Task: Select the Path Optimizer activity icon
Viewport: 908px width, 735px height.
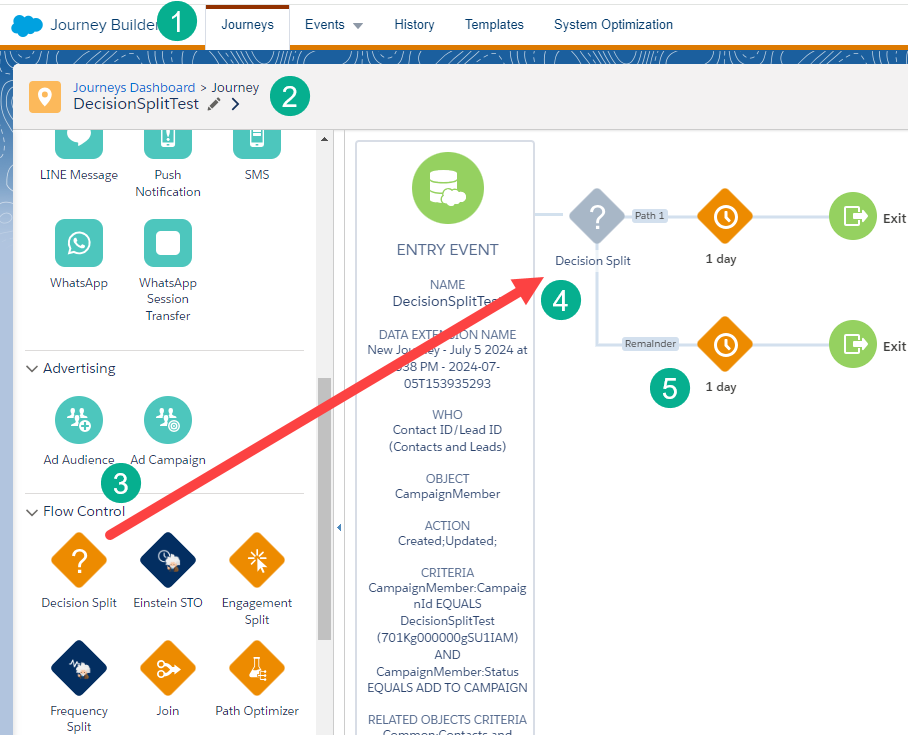Action: point(256,668)
